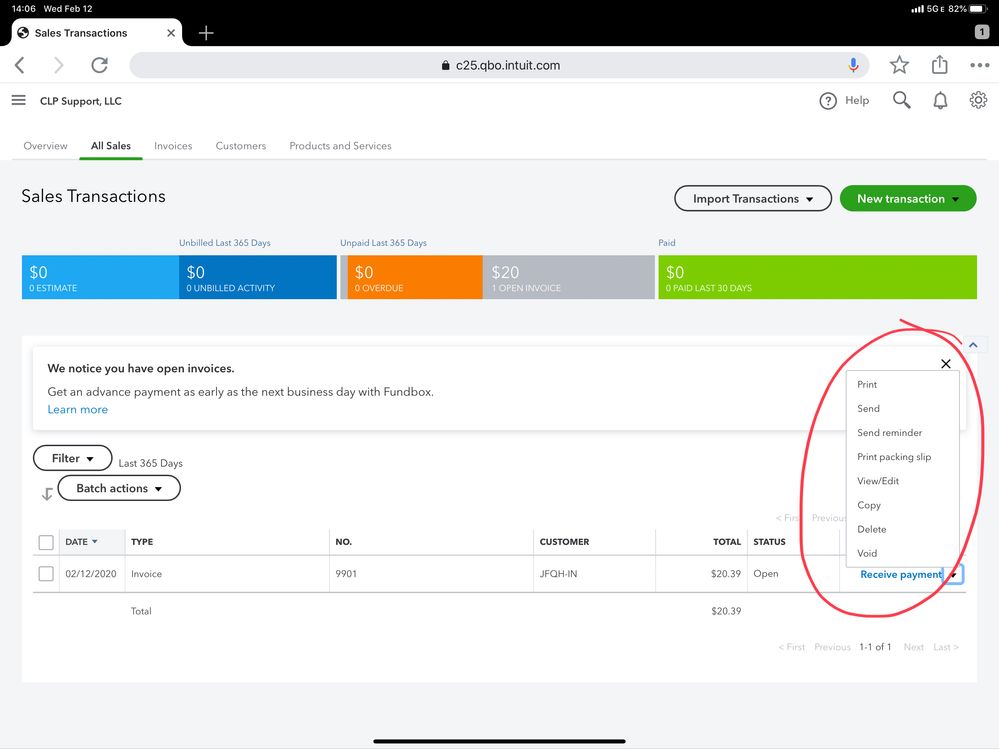Filter by the green Paid Last 30 Days bar
This screenshot has height=749, width=999.
[x=817, y=277]
